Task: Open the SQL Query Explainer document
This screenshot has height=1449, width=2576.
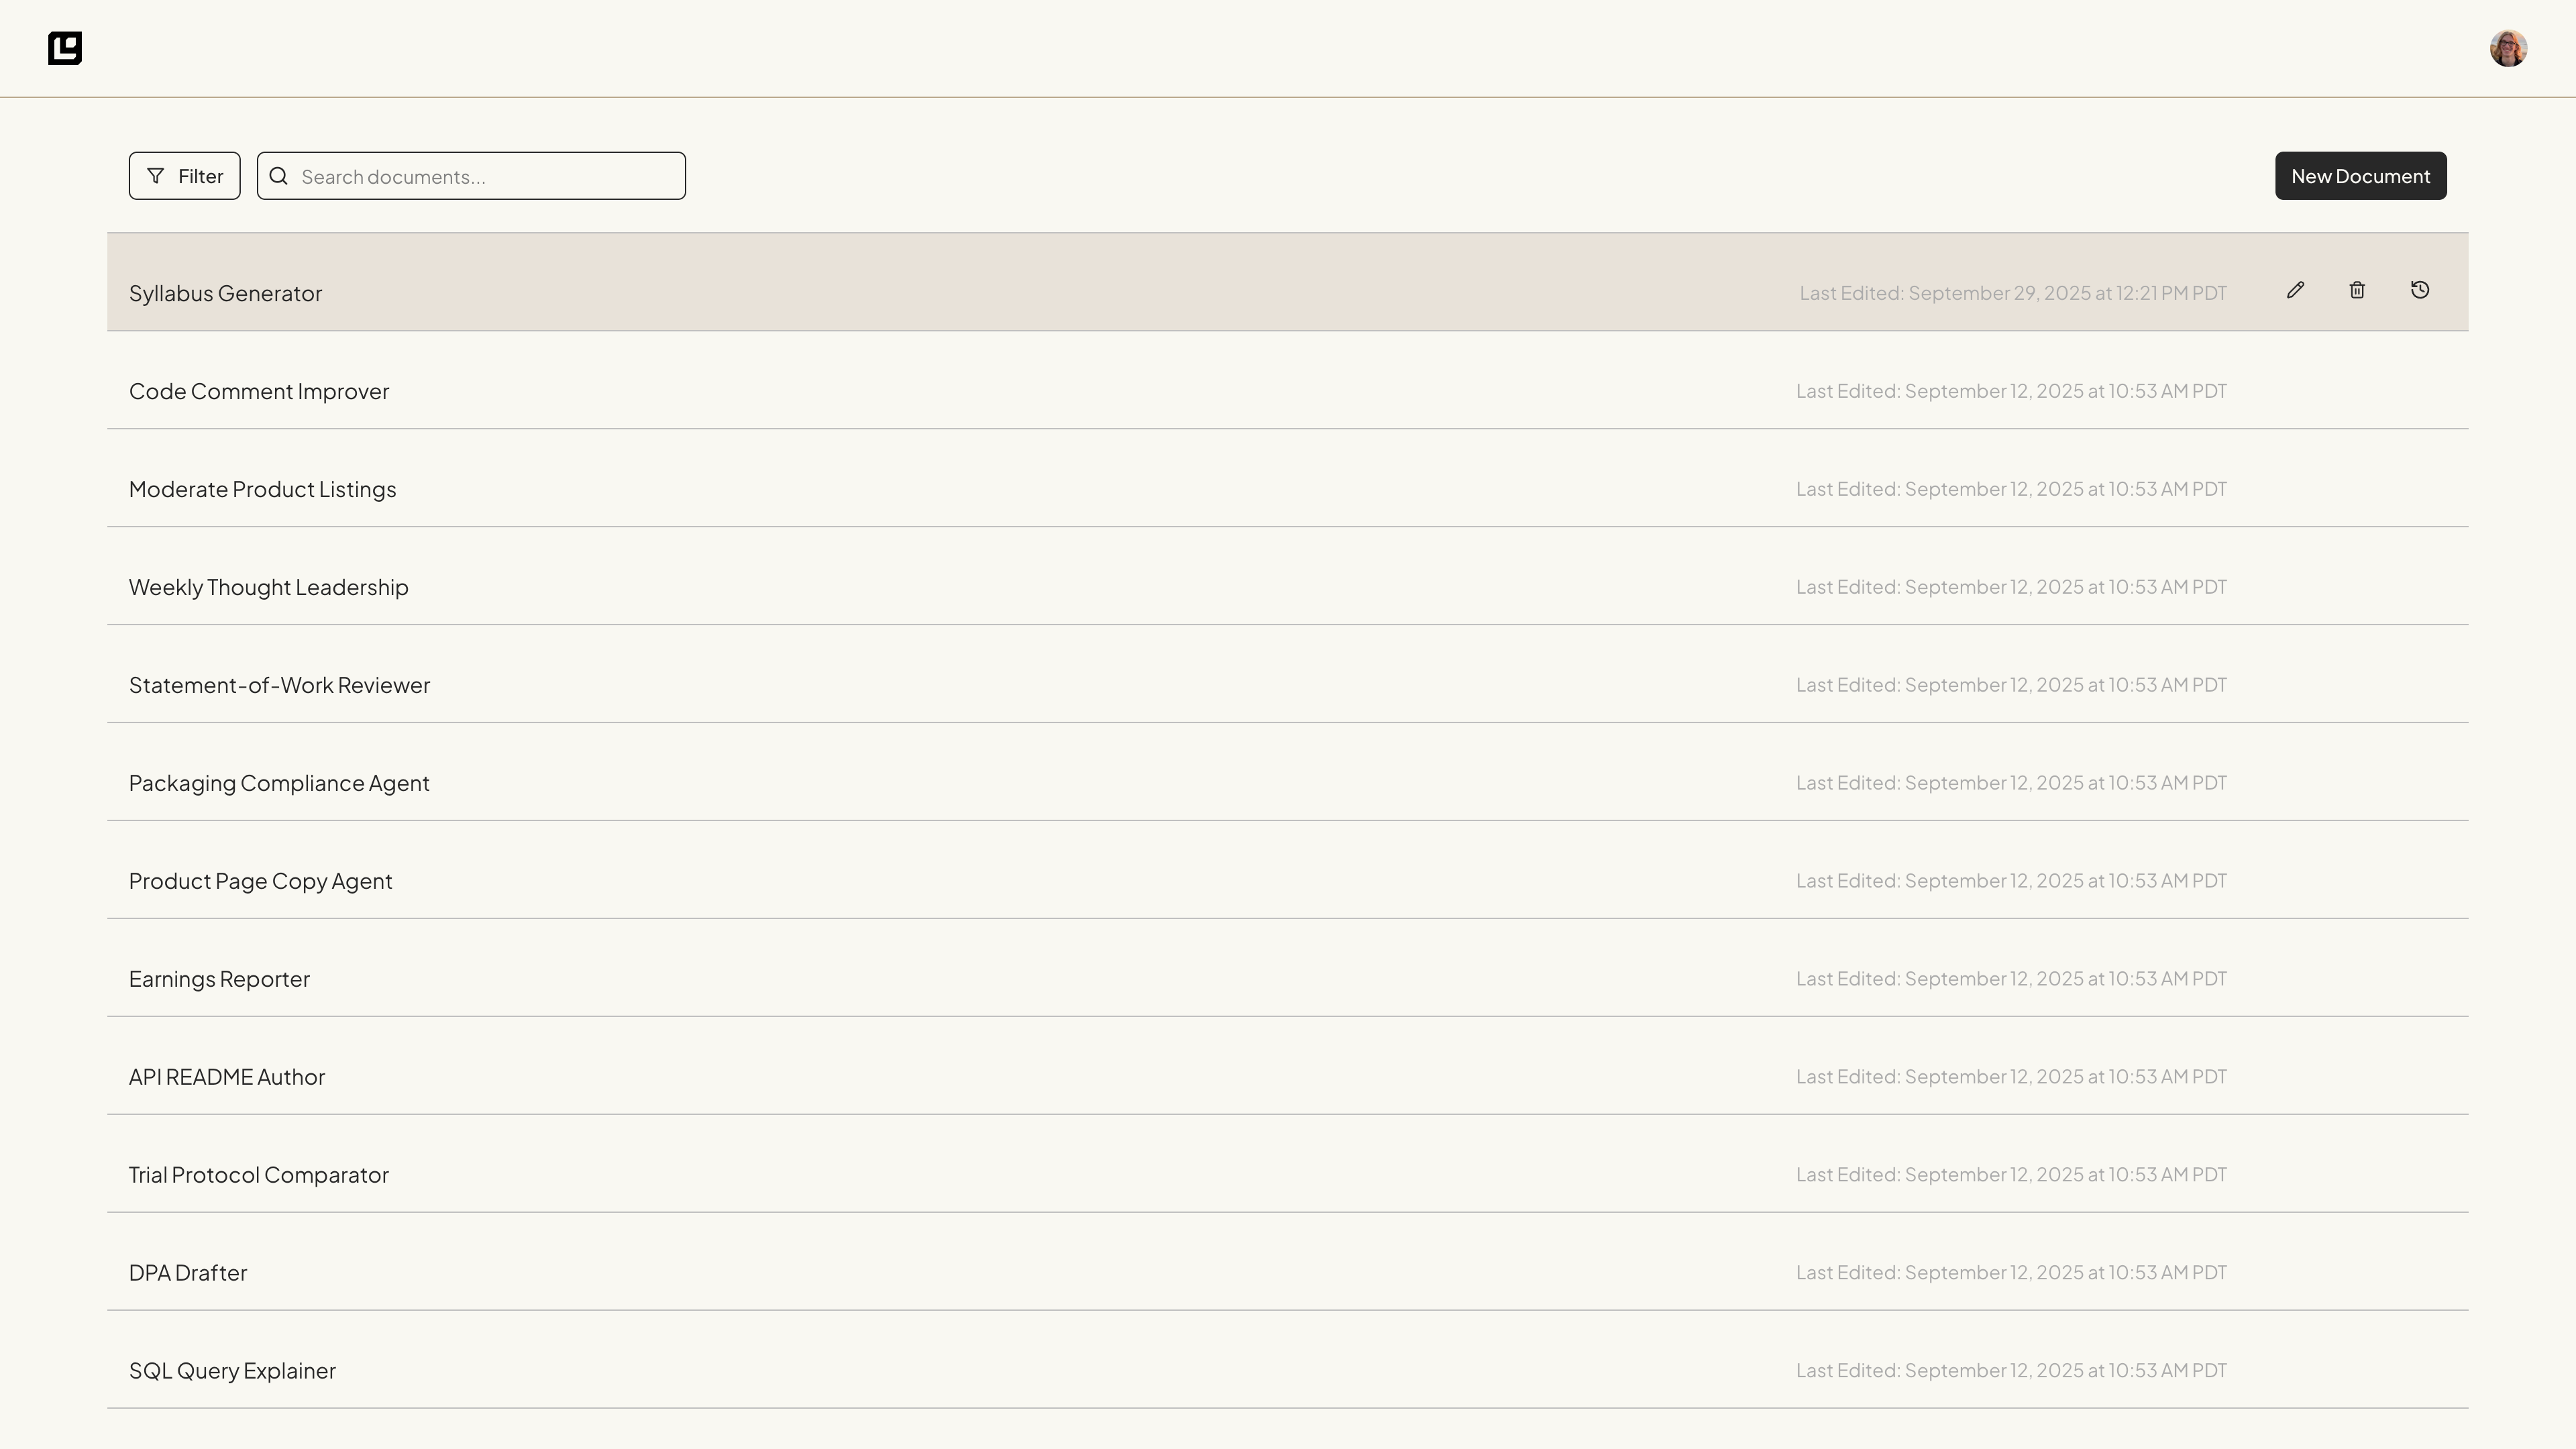Action: click(233, 1371)
